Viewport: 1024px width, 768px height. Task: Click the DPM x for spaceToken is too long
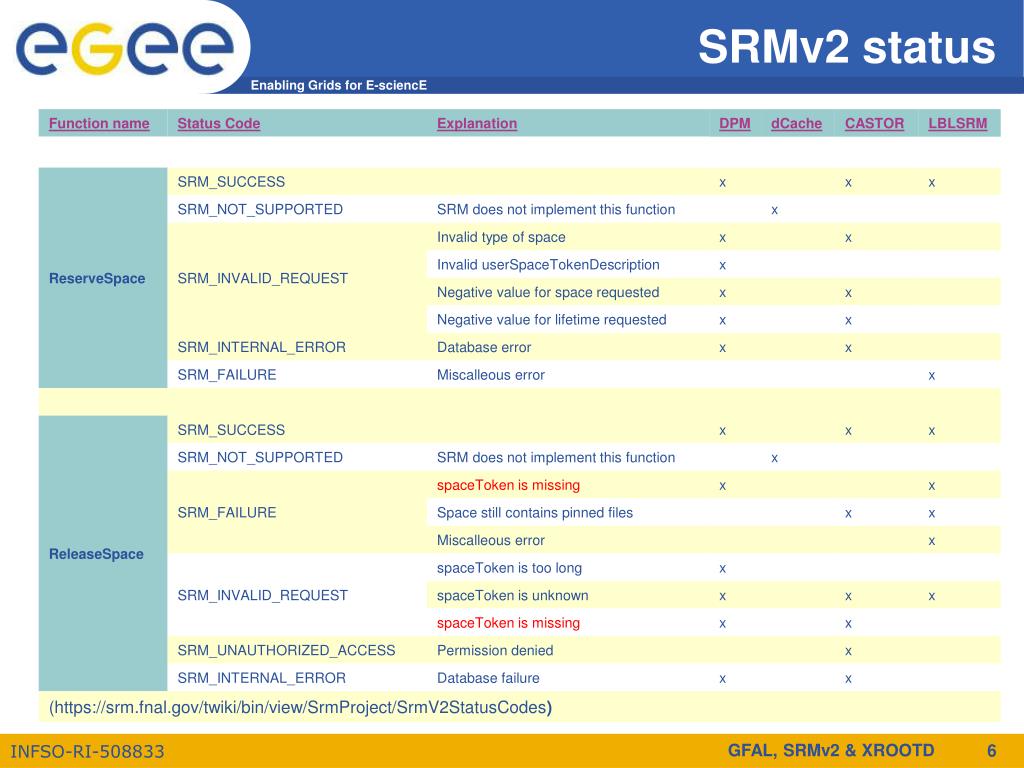(722, 569)
